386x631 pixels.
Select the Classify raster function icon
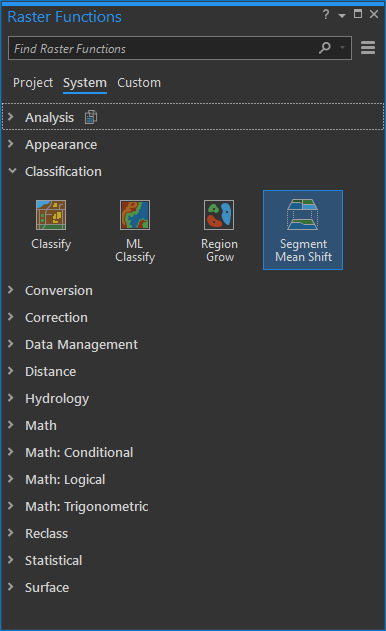[x=51, y=215]
